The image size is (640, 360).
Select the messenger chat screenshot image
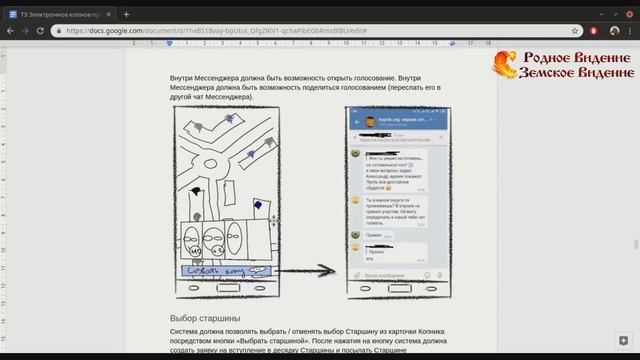[x=398, y=202]
